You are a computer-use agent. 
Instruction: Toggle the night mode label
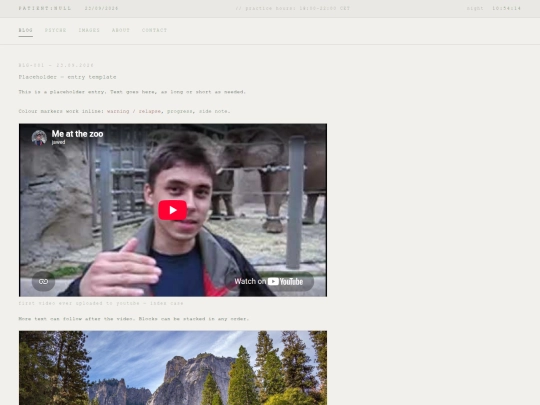475,8
